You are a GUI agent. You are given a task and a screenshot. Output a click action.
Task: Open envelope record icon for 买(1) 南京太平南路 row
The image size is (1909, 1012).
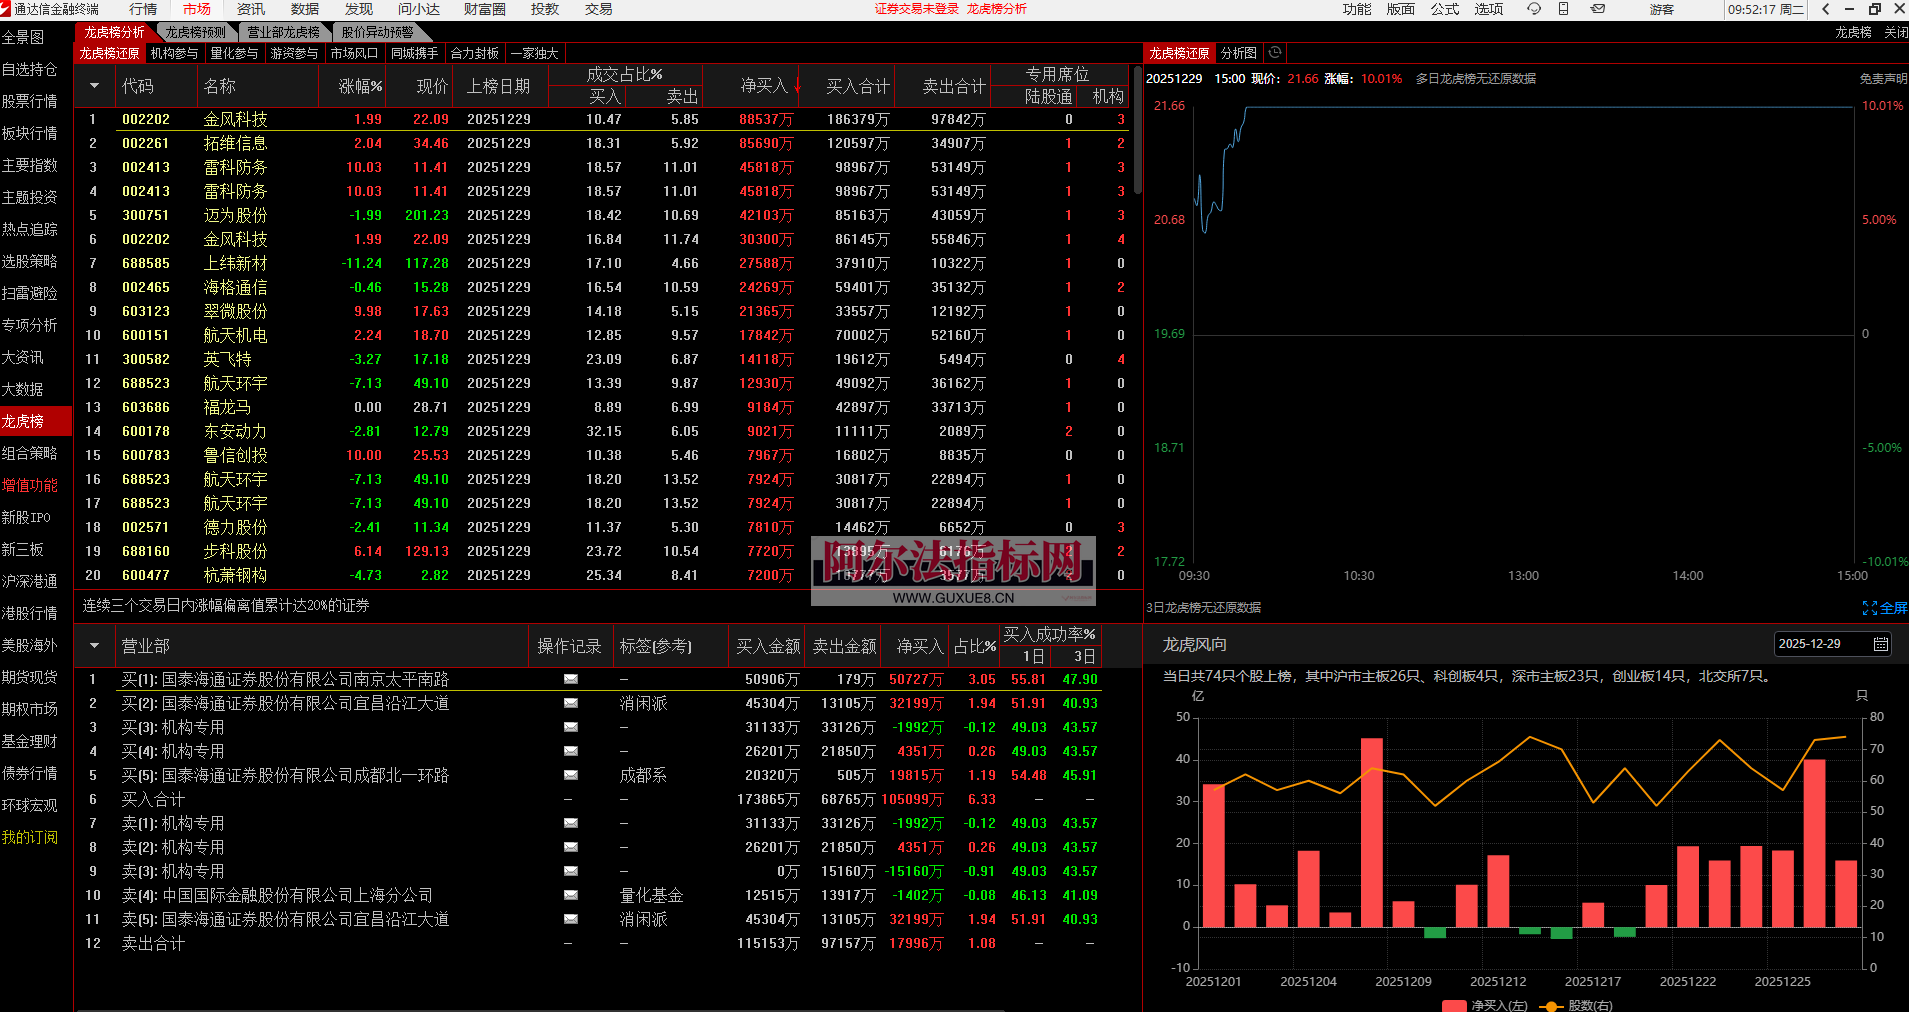click(570, 679)
